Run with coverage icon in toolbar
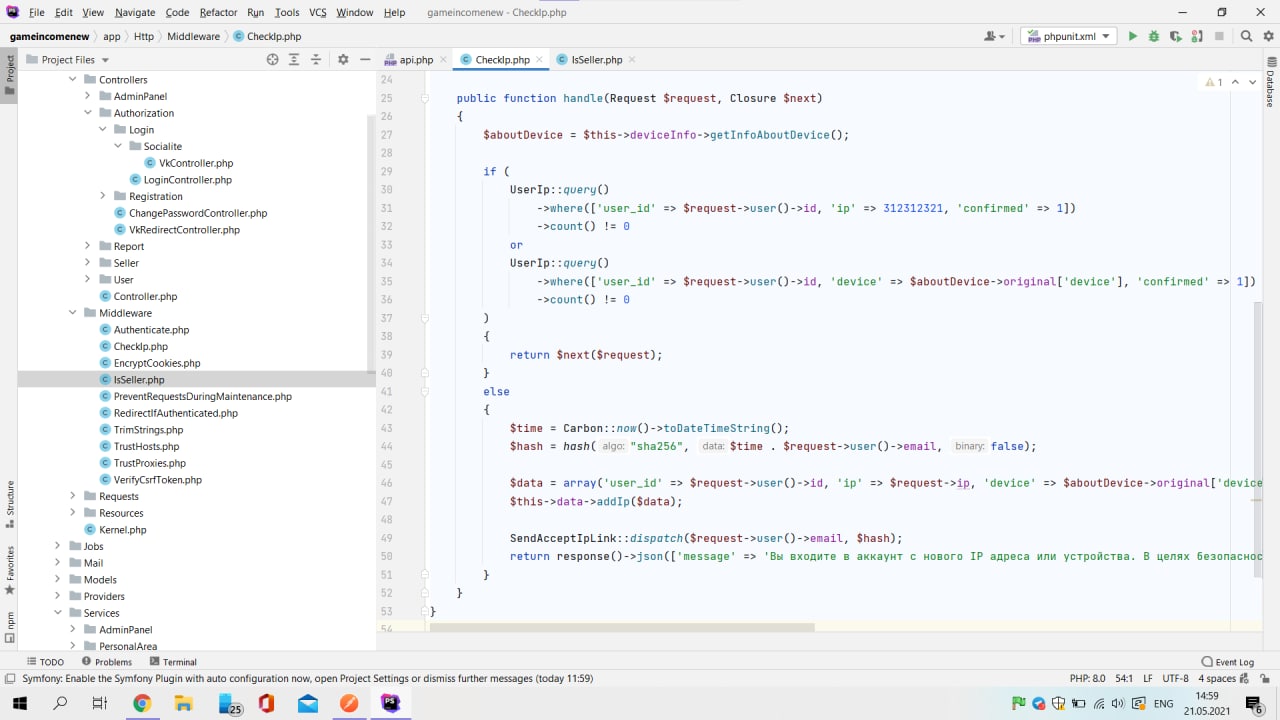Viewport: 1280px width, 720px height. (x=1176, y=36)
